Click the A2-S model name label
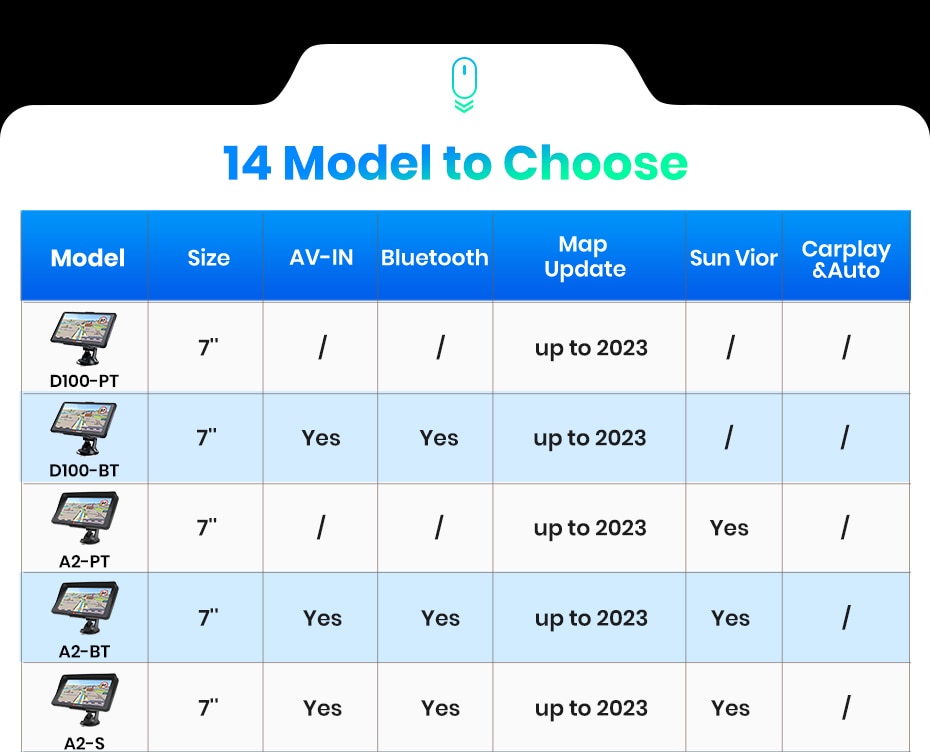The height and width of the screenshot is (752, 930). point(84,742)
